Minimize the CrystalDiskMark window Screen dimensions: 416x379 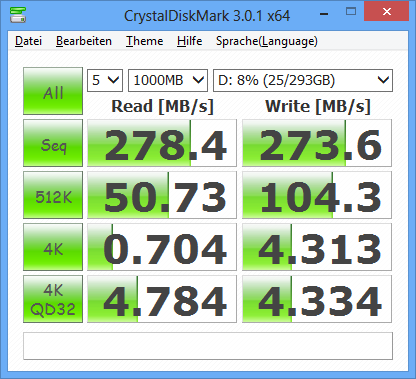click(x=324, y=13)
